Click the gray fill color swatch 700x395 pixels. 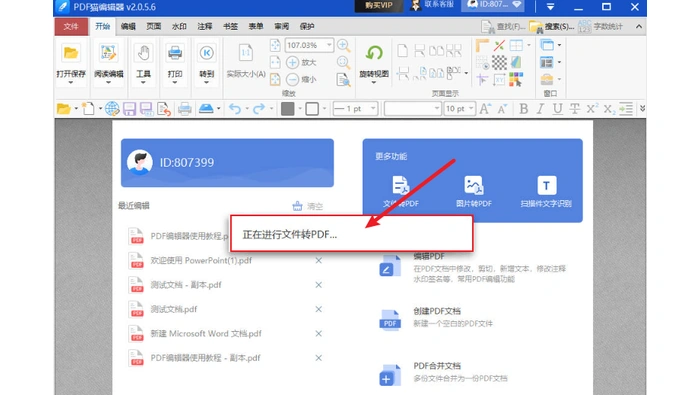[x=288, y=108]
